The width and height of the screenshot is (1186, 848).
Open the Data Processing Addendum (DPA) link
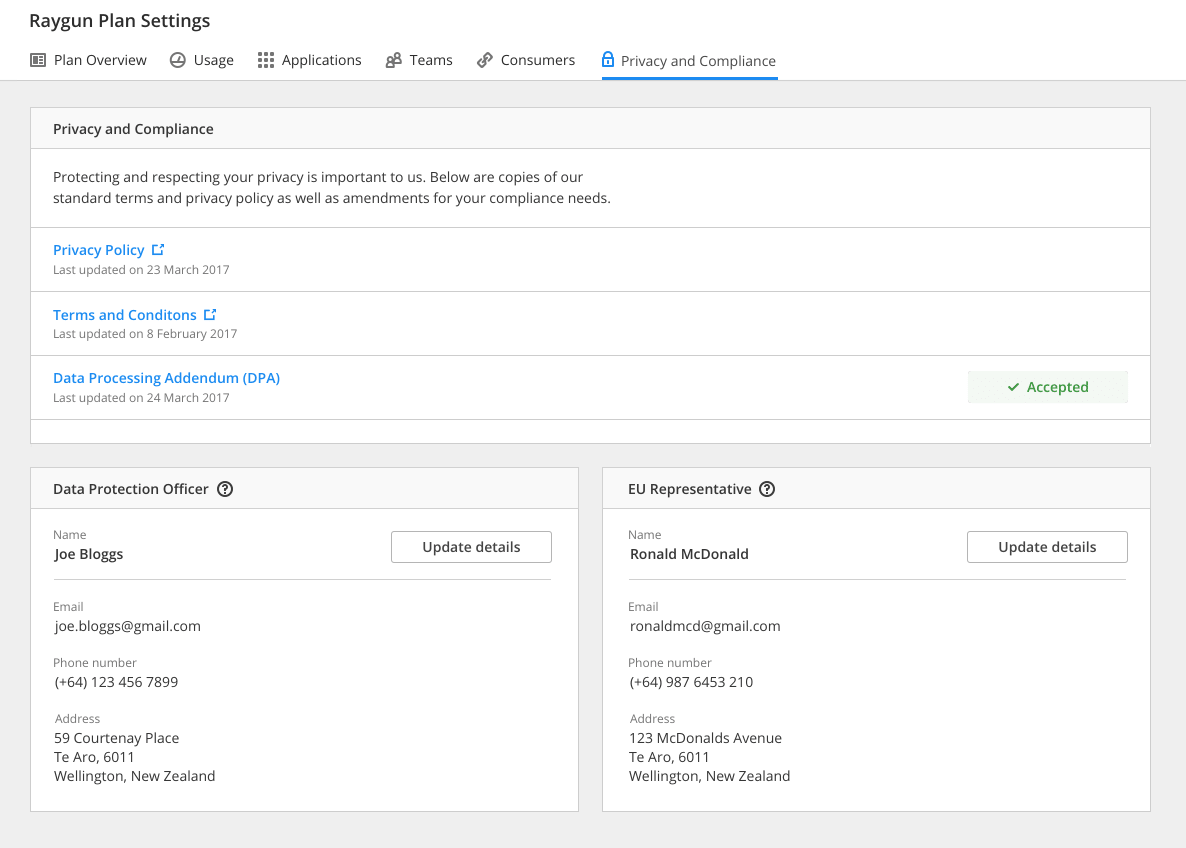(x=166, y=377)
